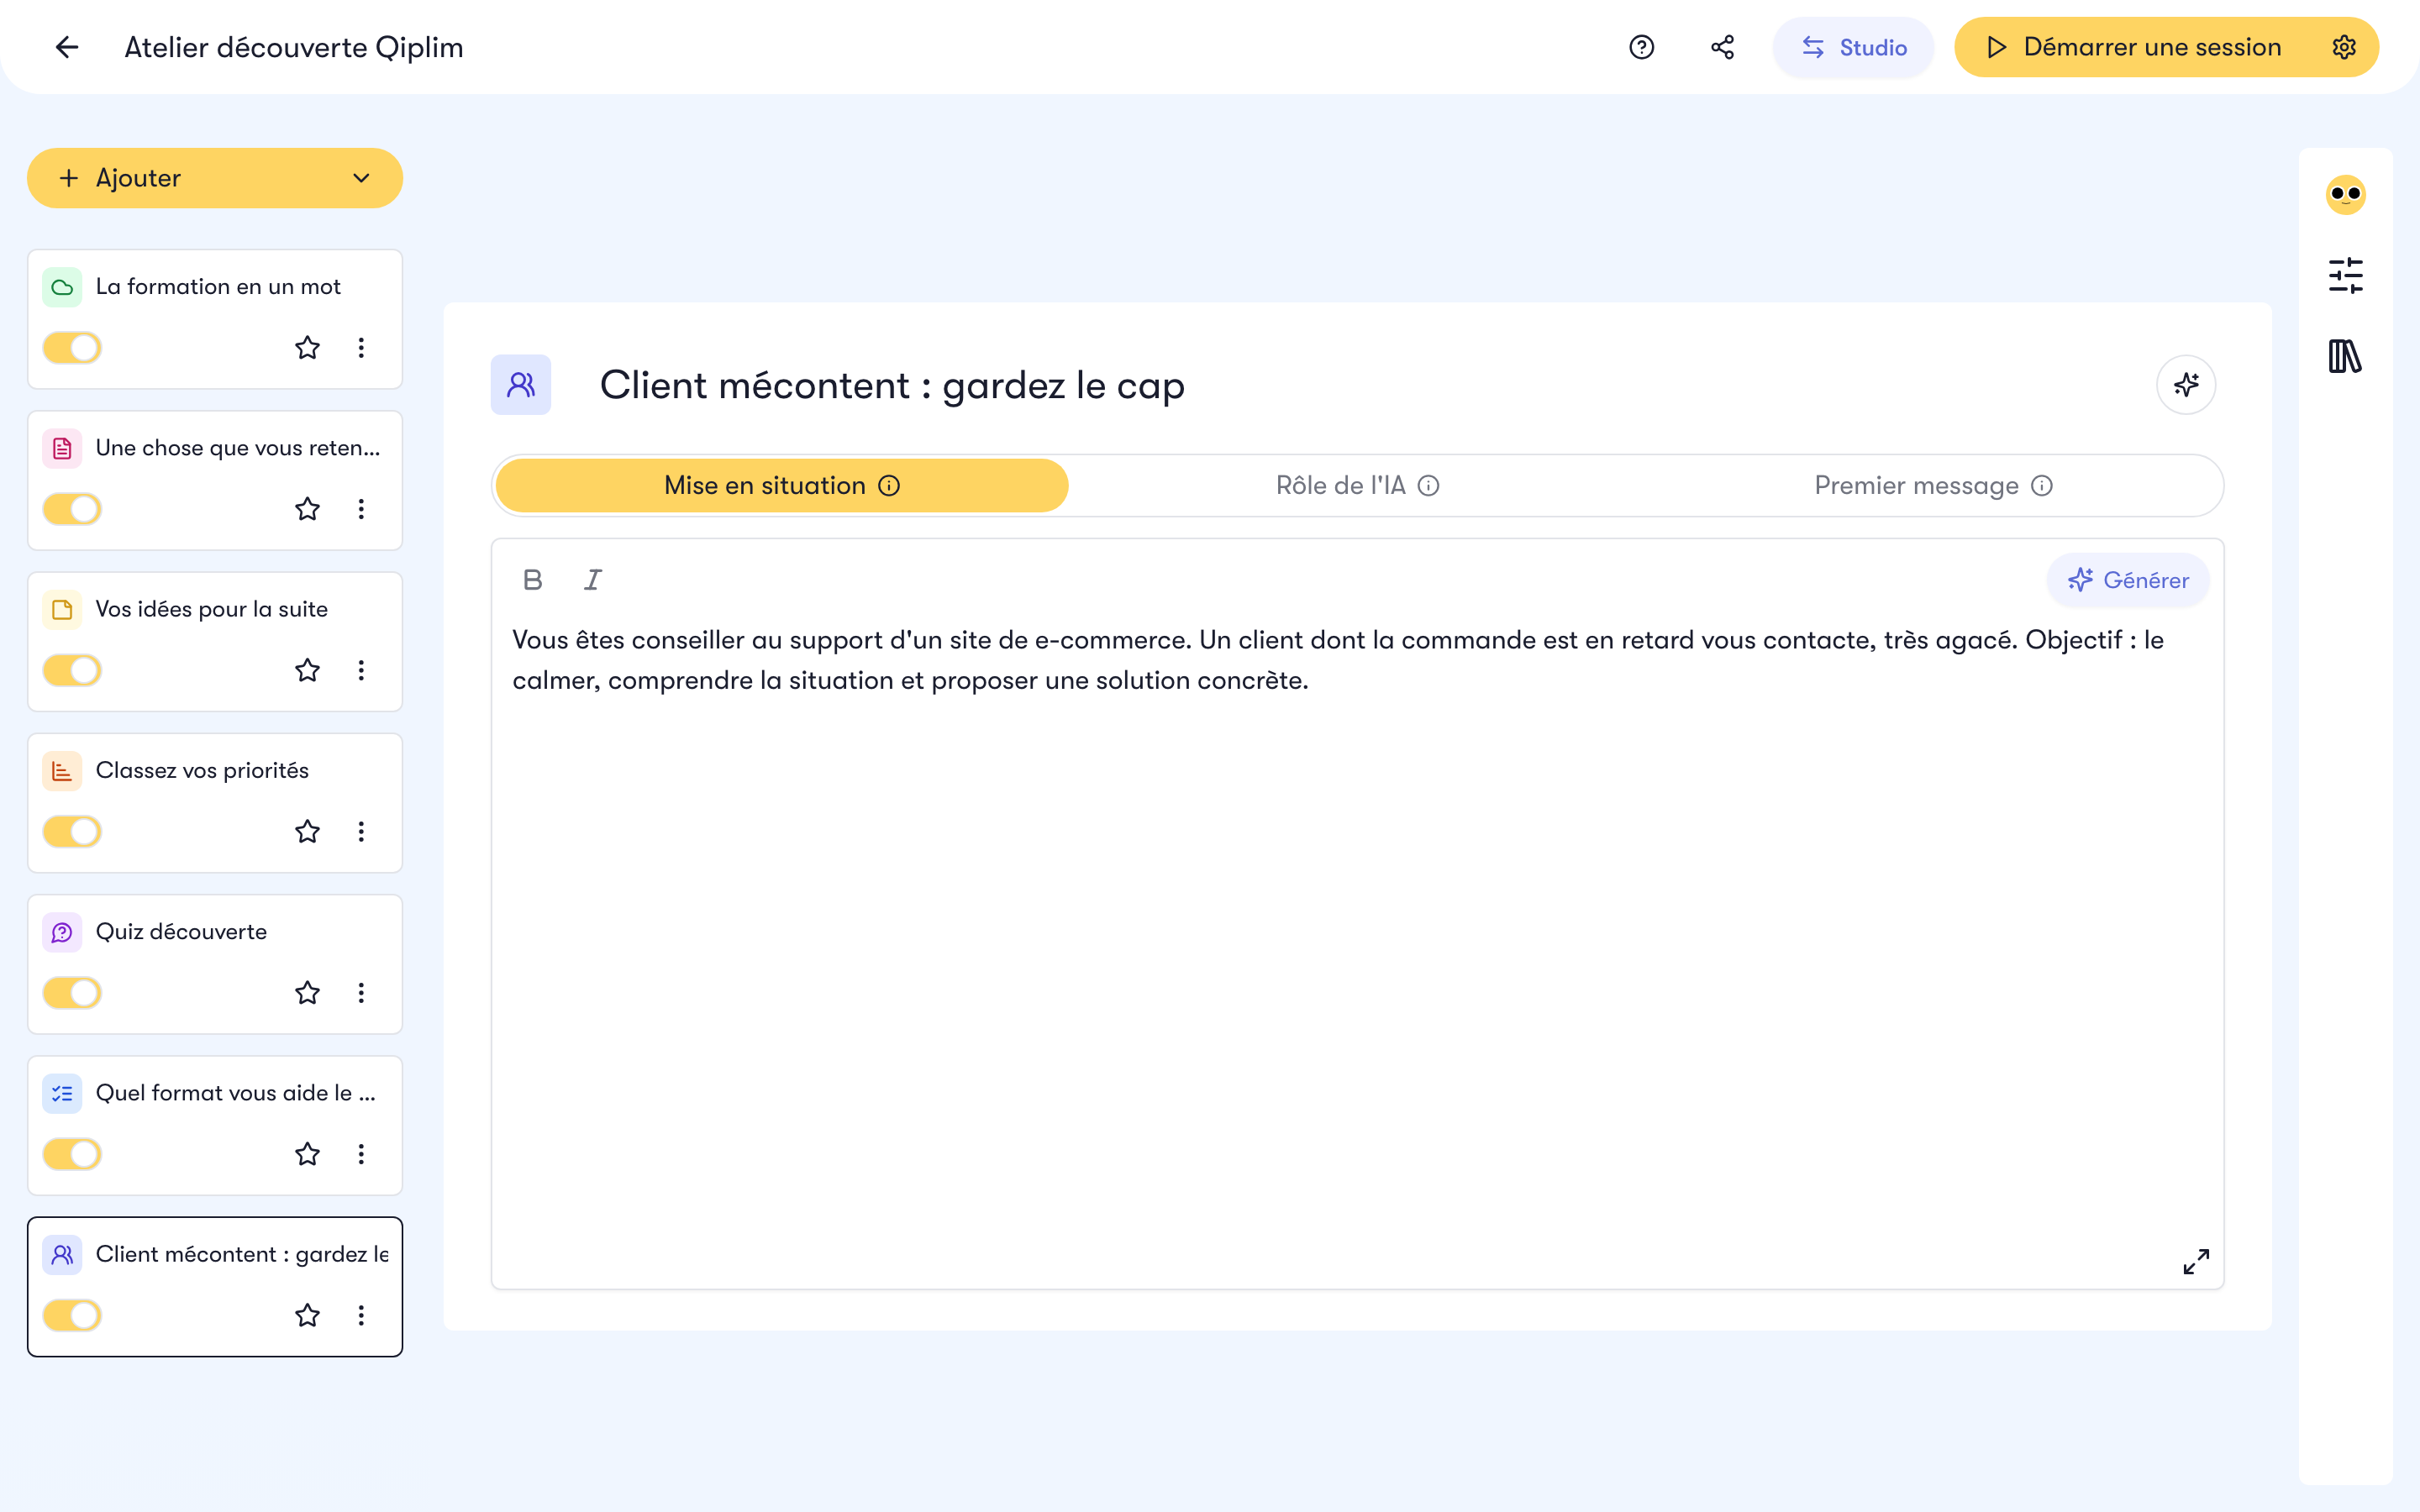Select the Vos idées pour la suite card
2420x1512 pixels.
coord(215,641)
